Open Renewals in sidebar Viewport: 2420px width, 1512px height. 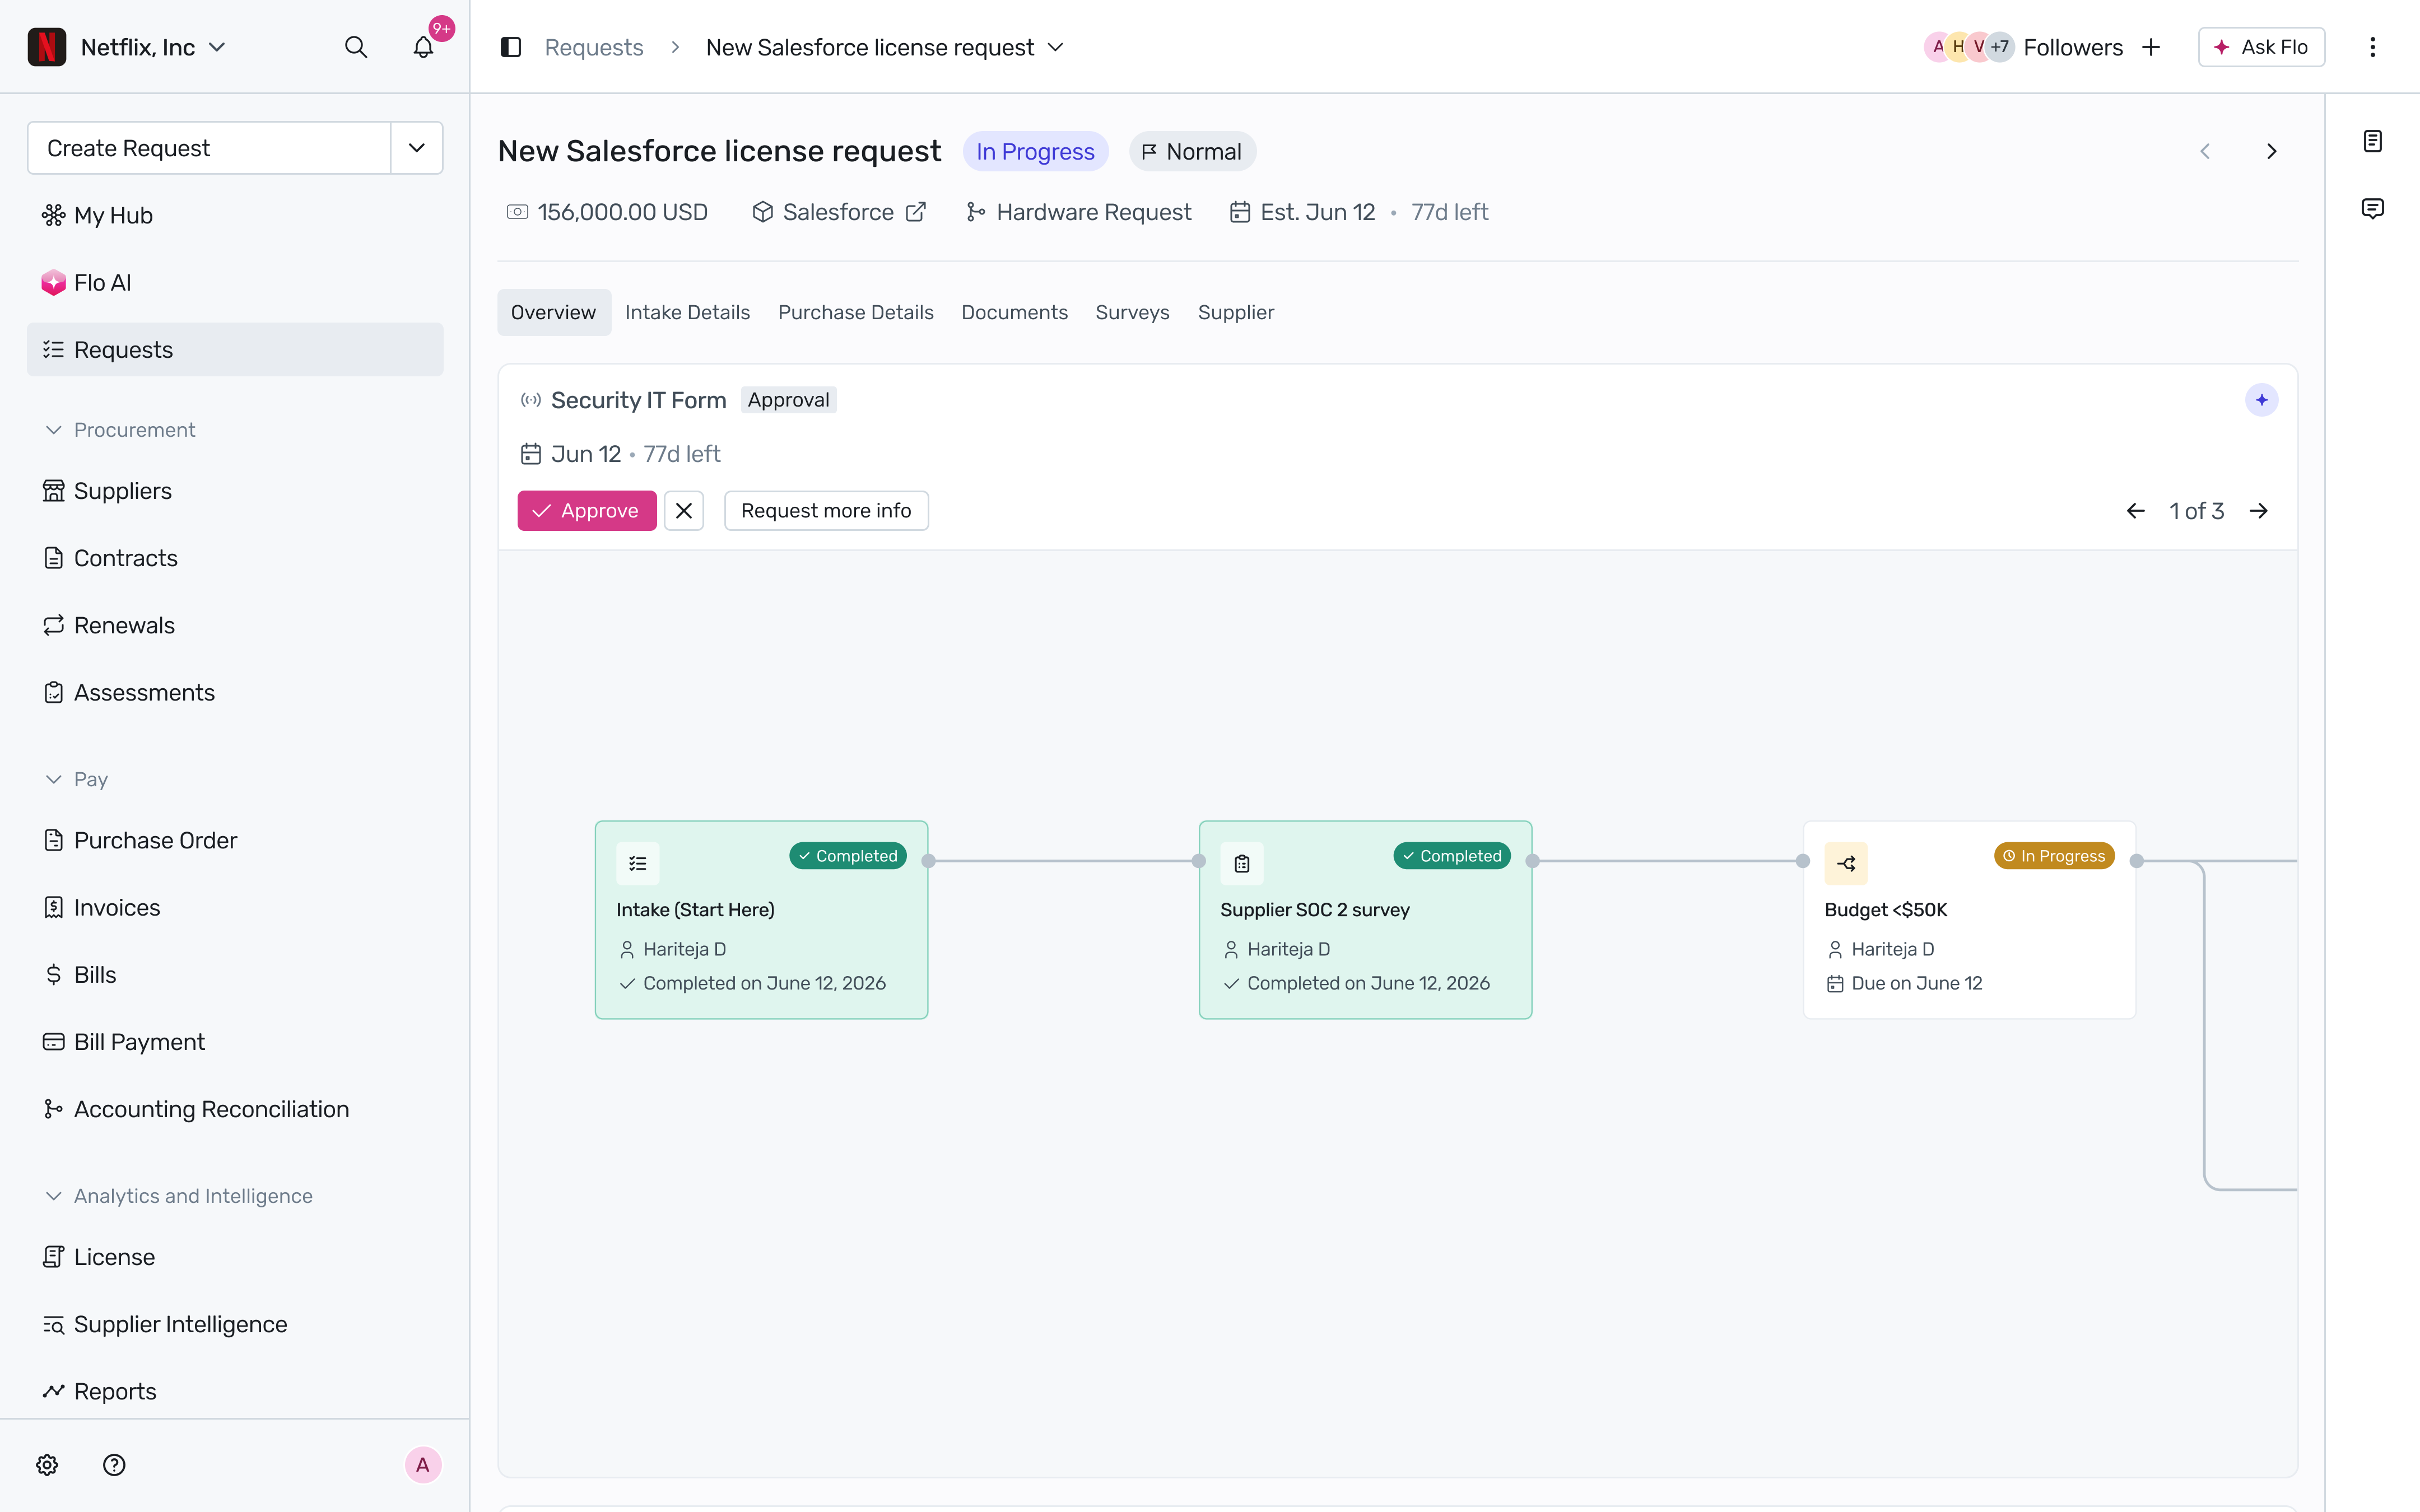pos(235,625)
